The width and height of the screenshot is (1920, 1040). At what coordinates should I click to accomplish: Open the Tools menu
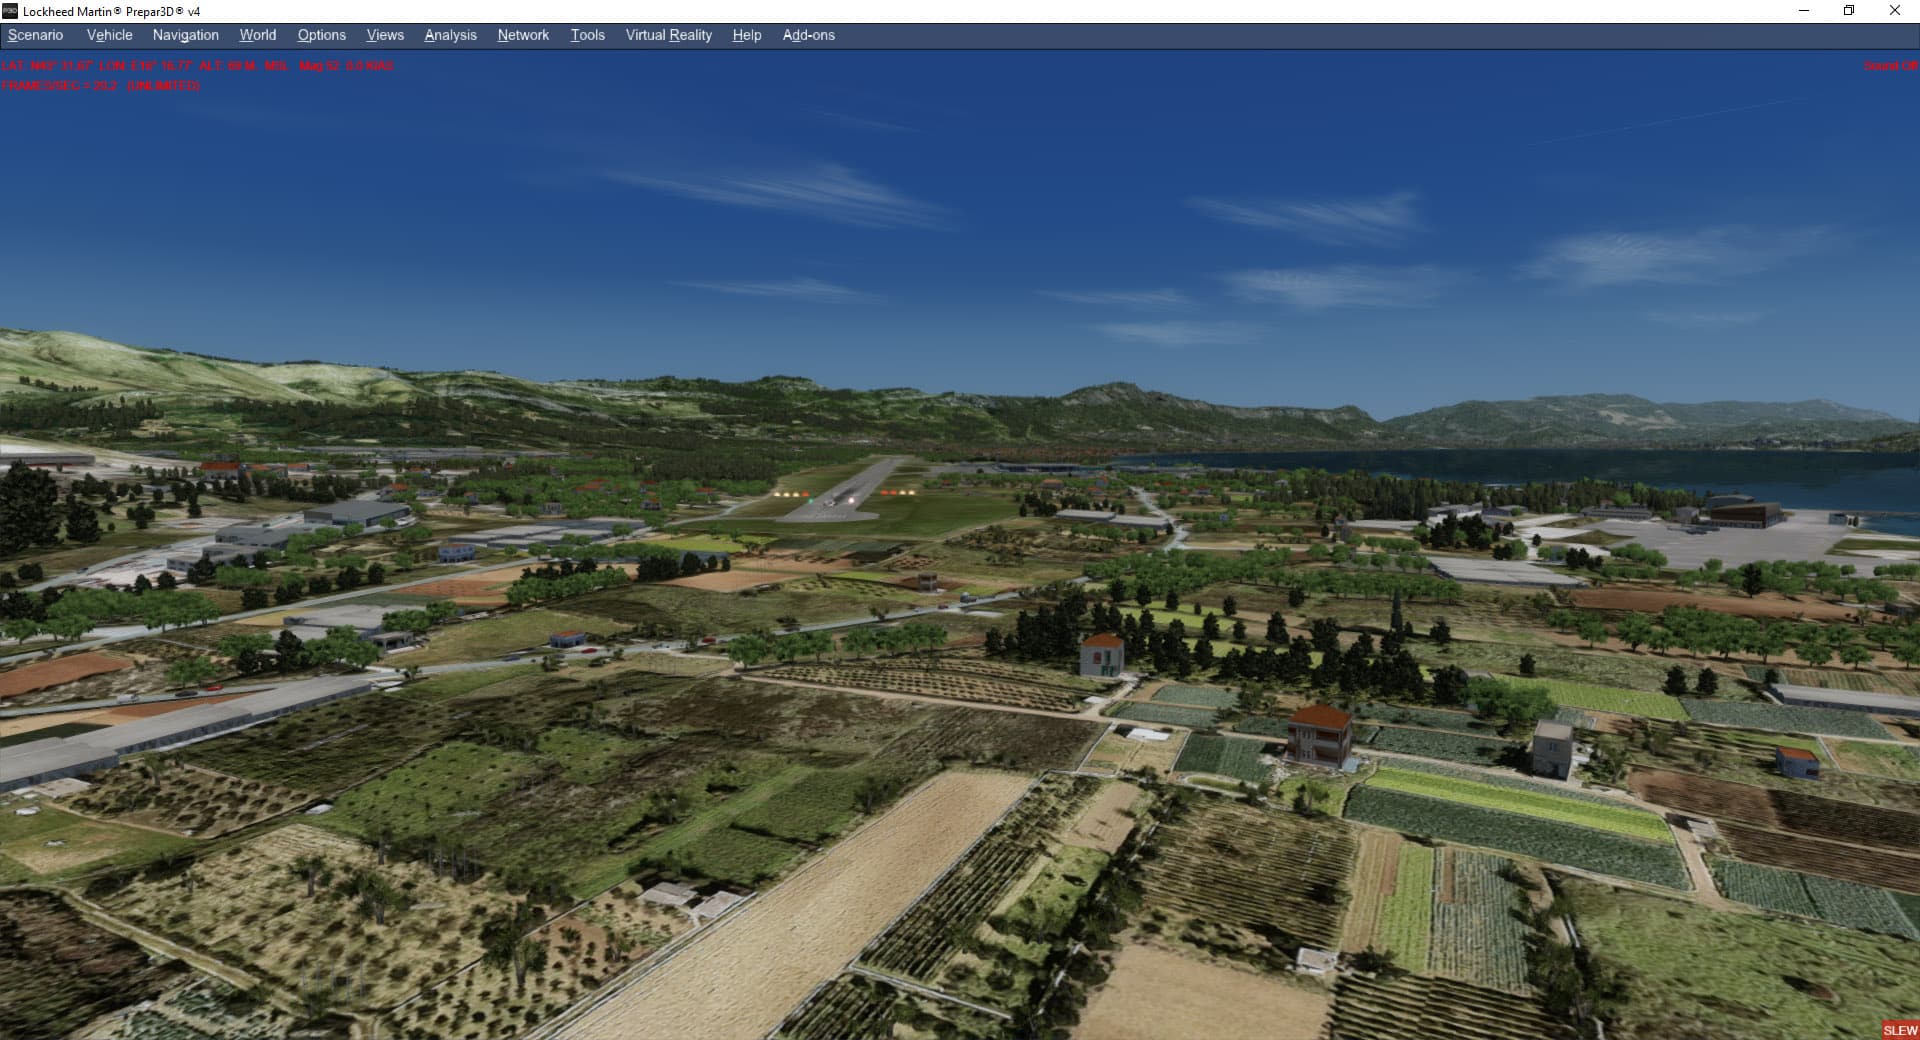pyautogui.click(x=587, y=35)
